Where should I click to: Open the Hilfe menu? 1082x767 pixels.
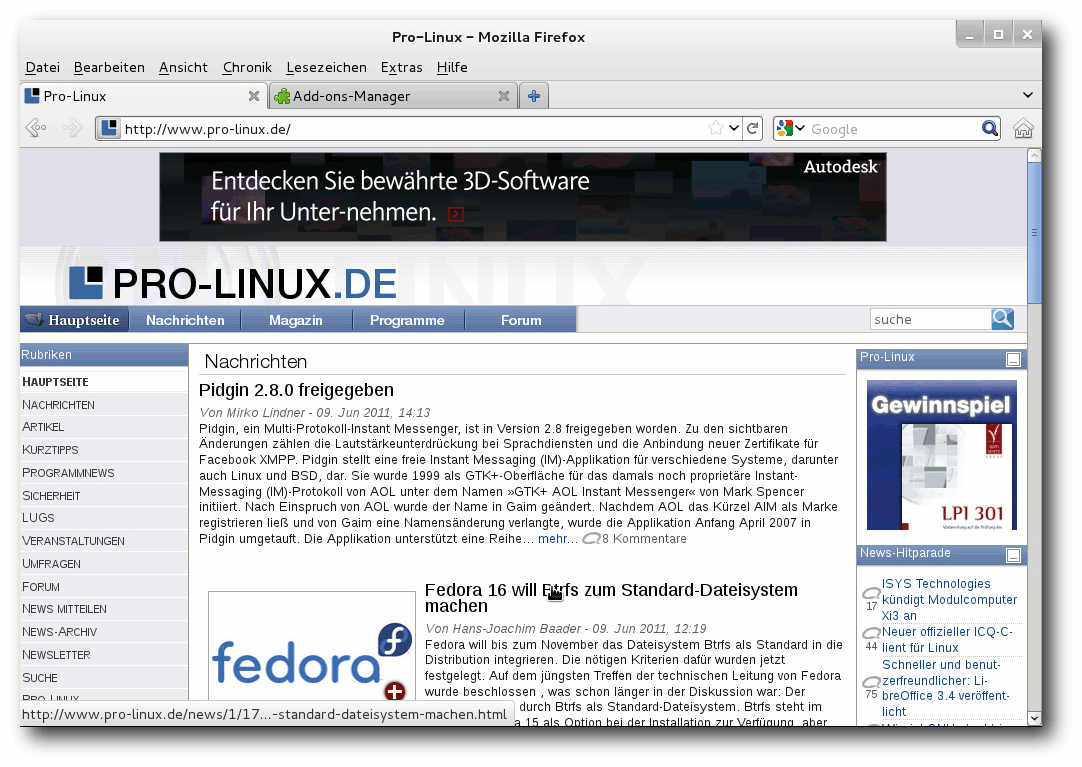tap(452, 67)
